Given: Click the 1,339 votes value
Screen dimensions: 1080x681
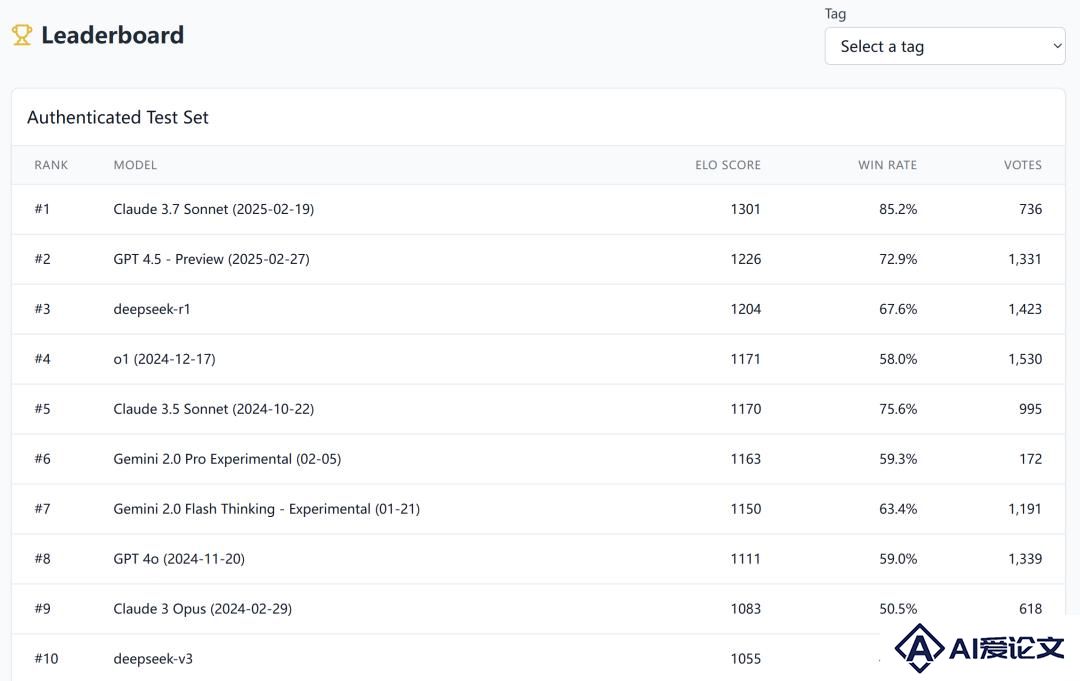Looking at the screenshot, I should click(1025, 559).
